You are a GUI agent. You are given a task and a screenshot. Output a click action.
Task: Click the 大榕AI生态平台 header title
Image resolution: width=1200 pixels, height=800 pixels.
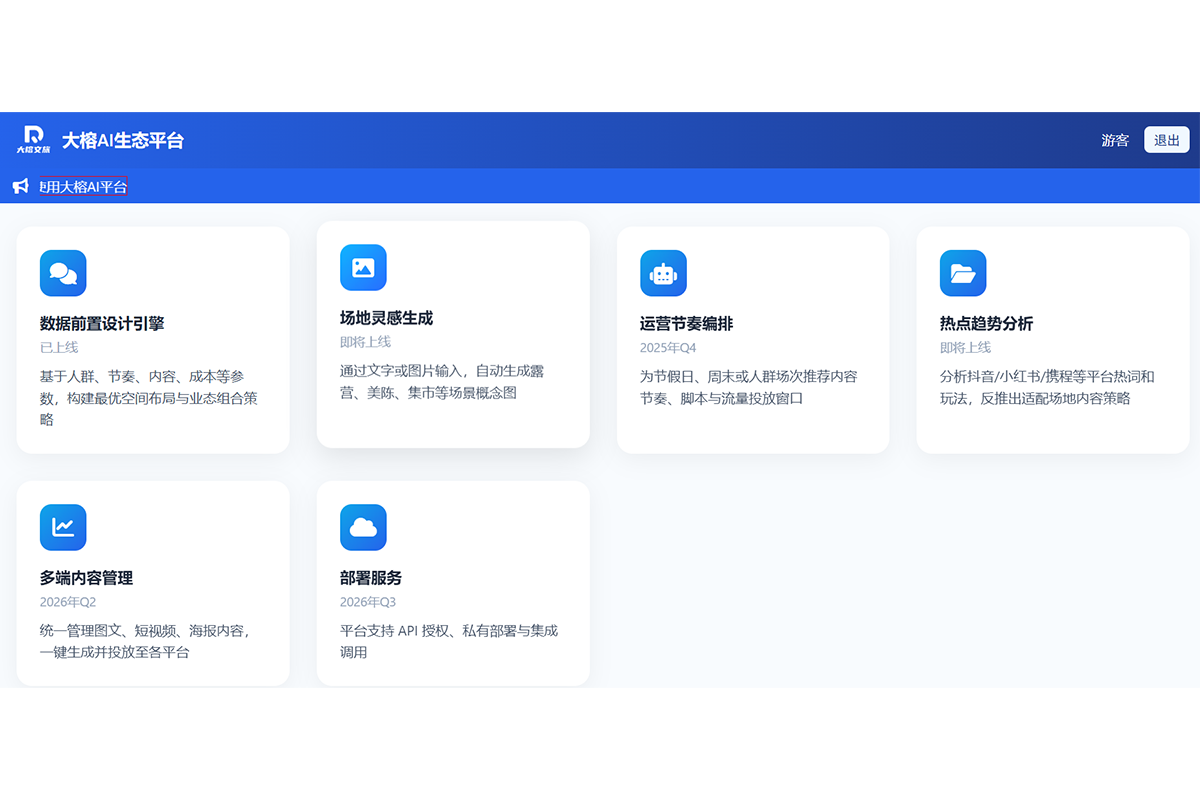coord(123,140)
